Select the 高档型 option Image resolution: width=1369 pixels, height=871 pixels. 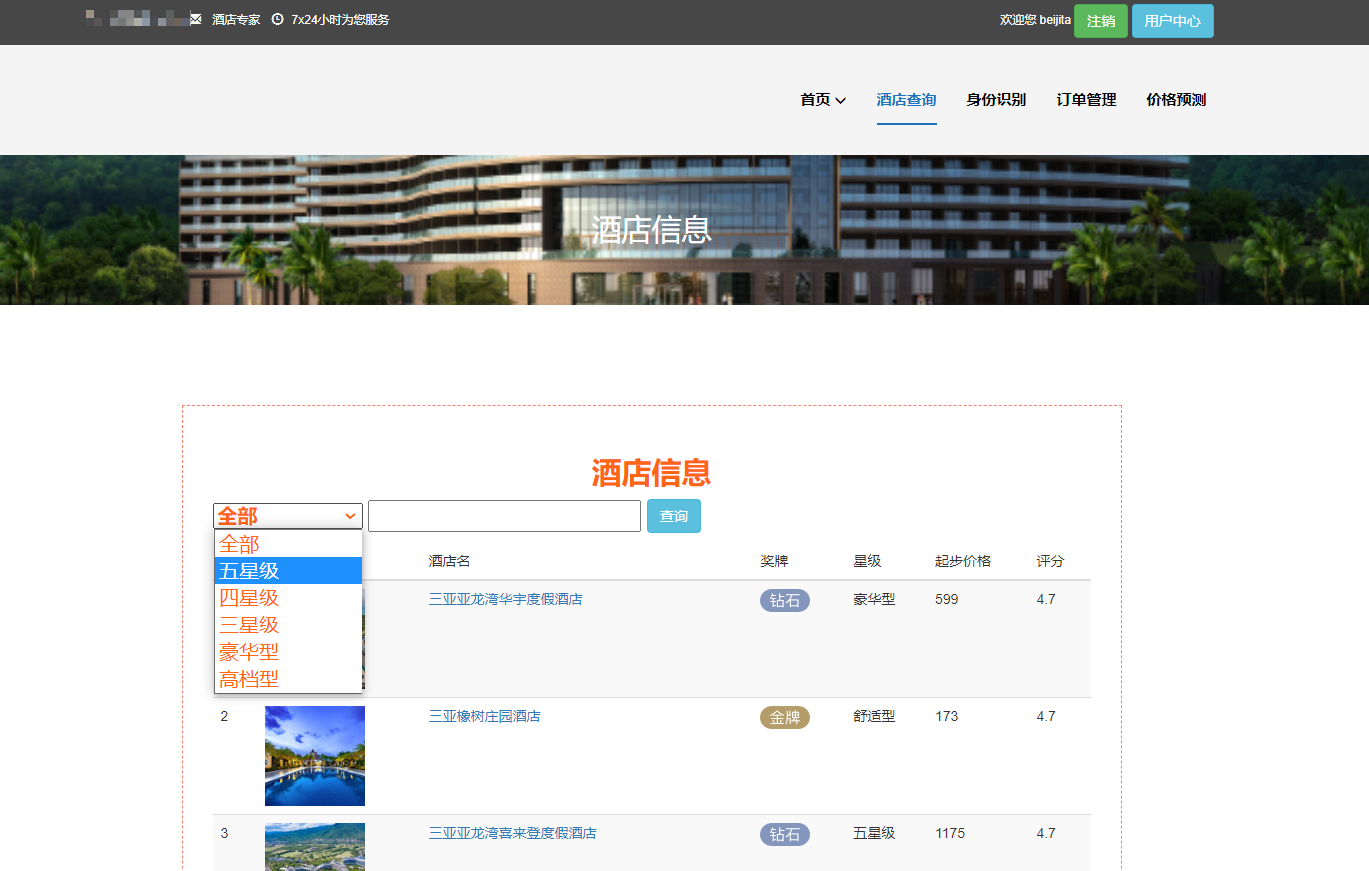click(x=288, y=679)
